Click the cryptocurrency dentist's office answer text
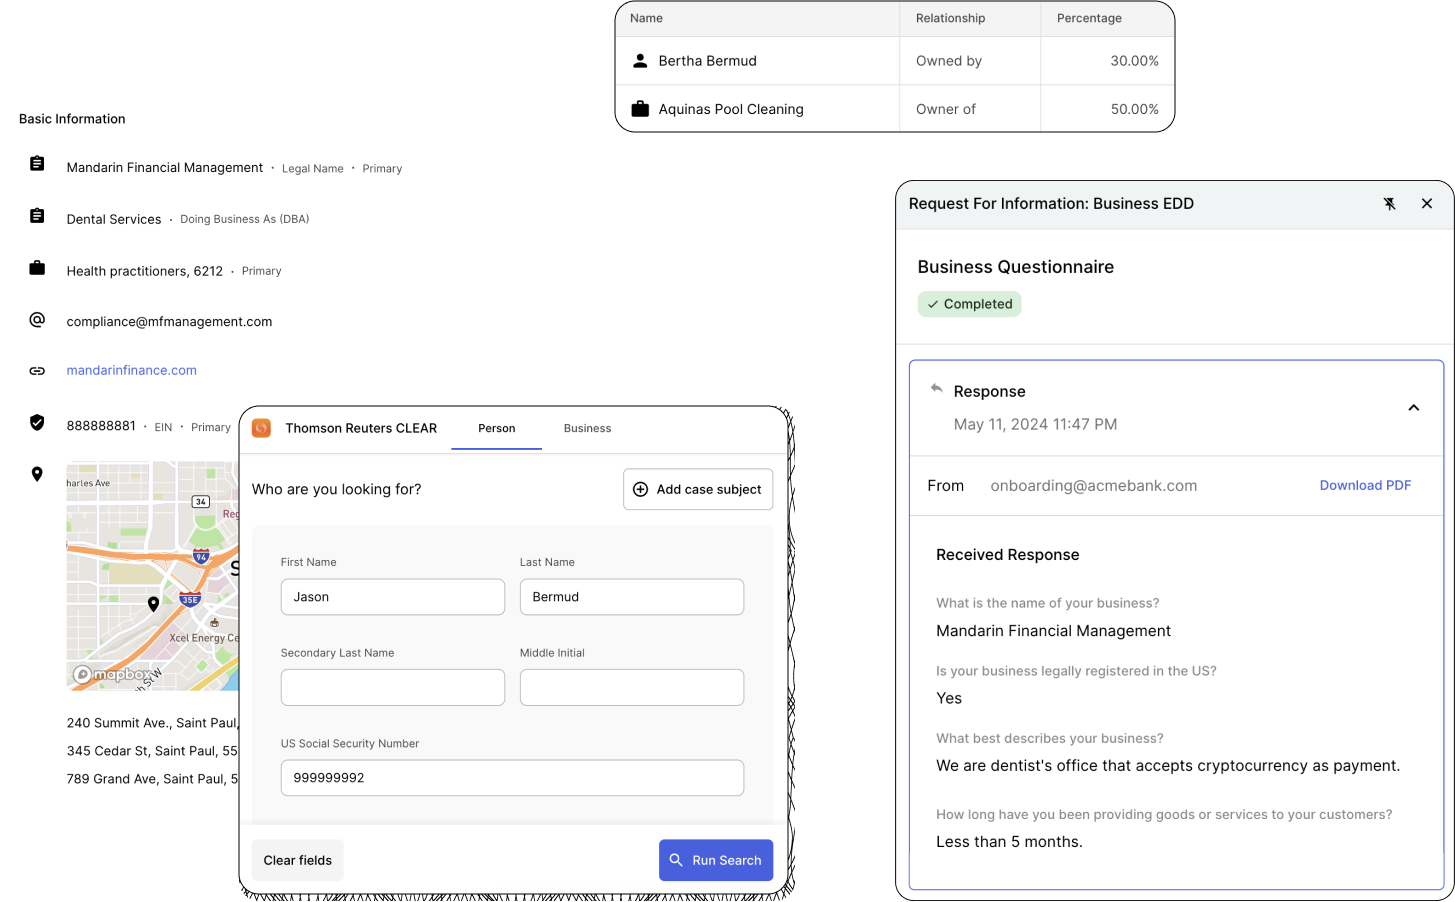This screenshot has width=1455, height=902. pyautogui.click(x=1168, y=766)
